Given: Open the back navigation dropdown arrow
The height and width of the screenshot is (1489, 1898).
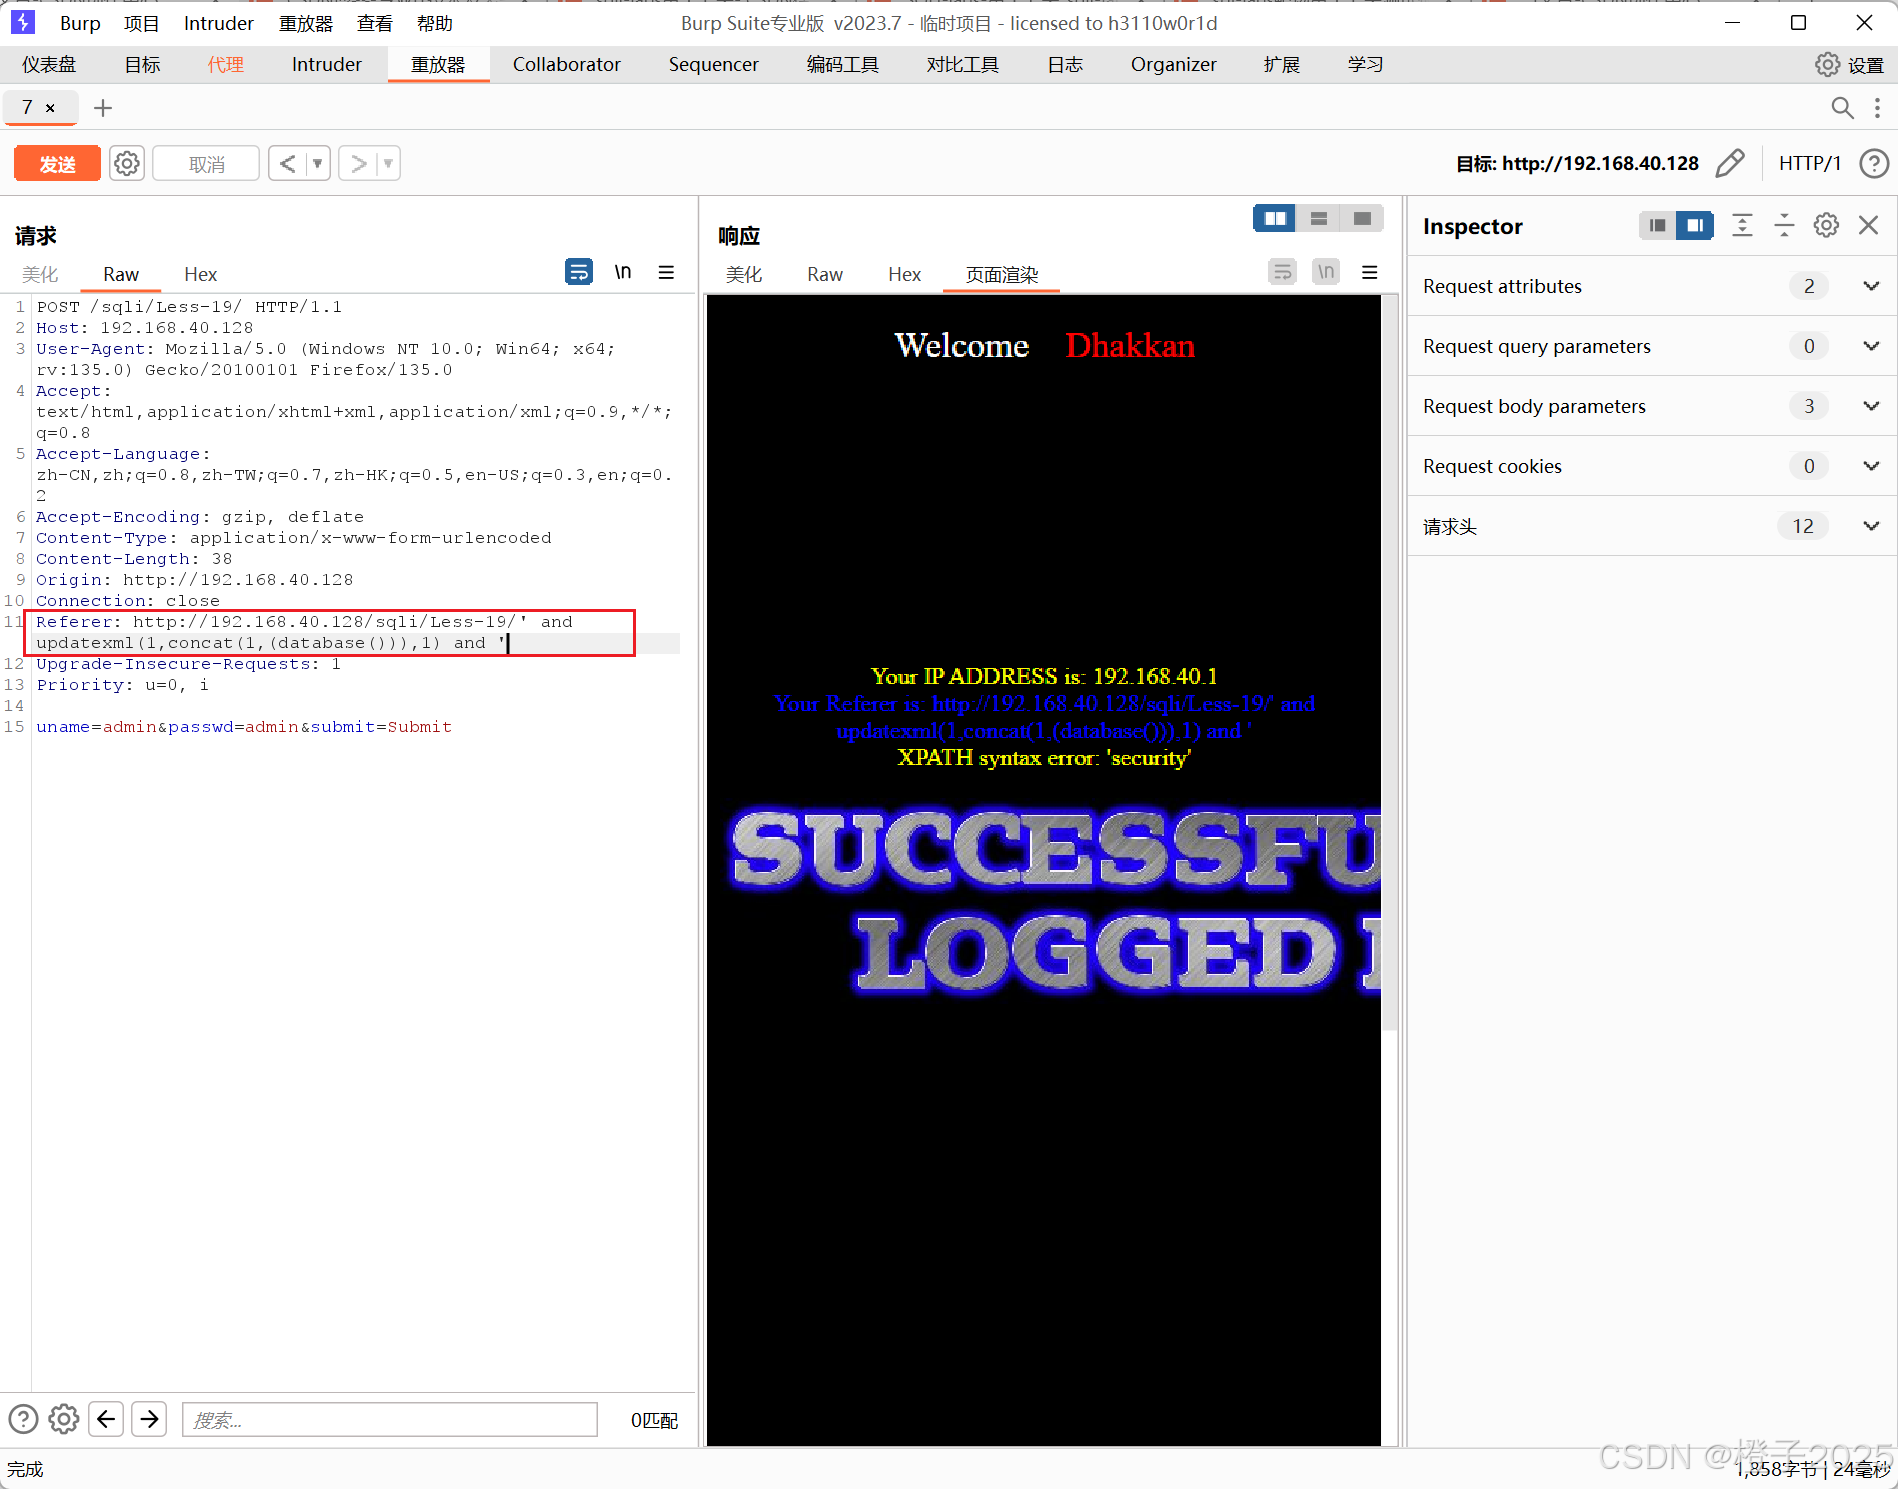Looking at the screenshot, I should pos(318,163).
